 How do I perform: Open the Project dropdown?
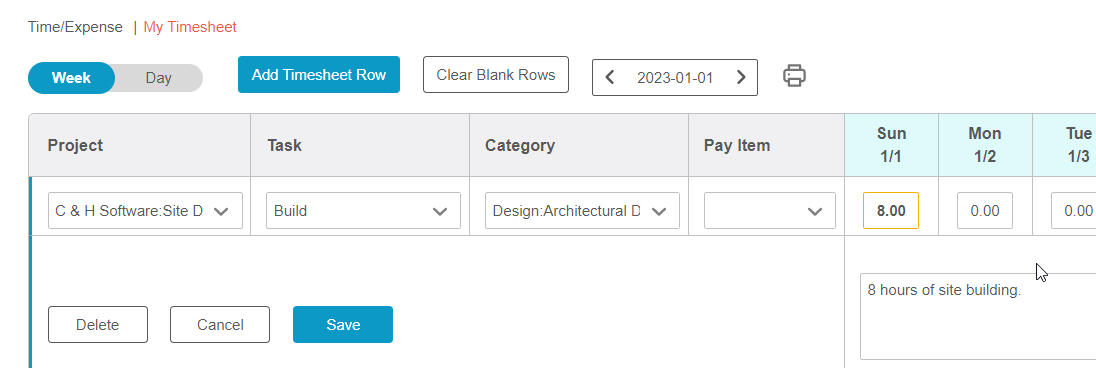point(145,211)
